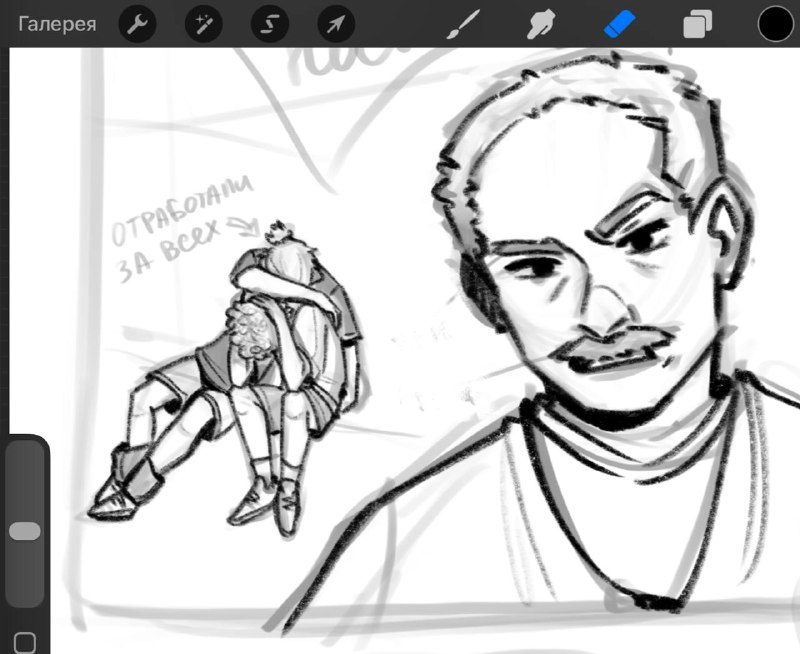800x654 pixels.
Task: Select the Selection S-shaped tool
Action: [x=270, y=24]
